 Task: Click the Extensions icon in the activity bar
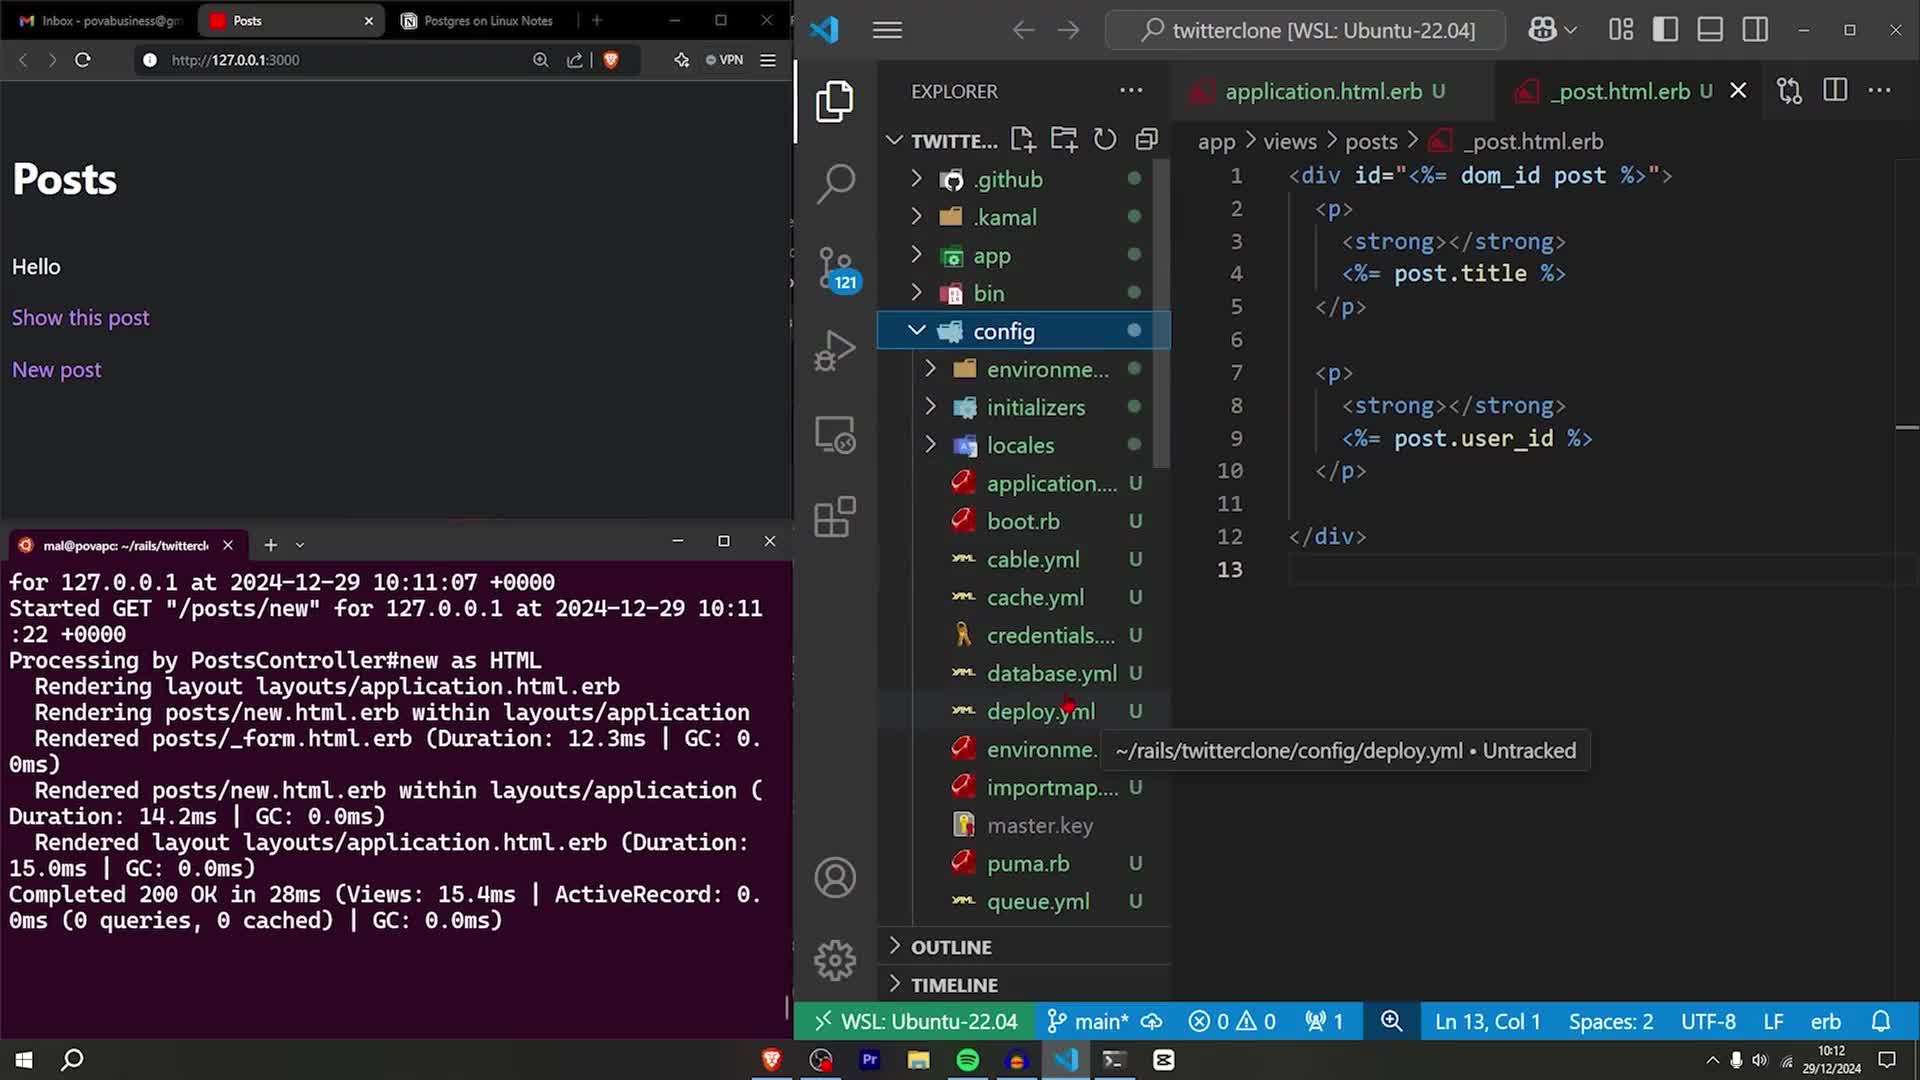click(835, 517)
